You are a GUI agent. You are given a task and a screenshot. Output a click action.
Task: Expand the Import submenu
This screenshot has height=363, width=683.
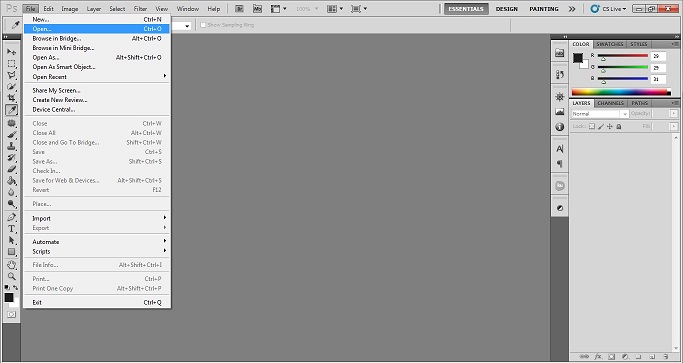pos(97,218)
